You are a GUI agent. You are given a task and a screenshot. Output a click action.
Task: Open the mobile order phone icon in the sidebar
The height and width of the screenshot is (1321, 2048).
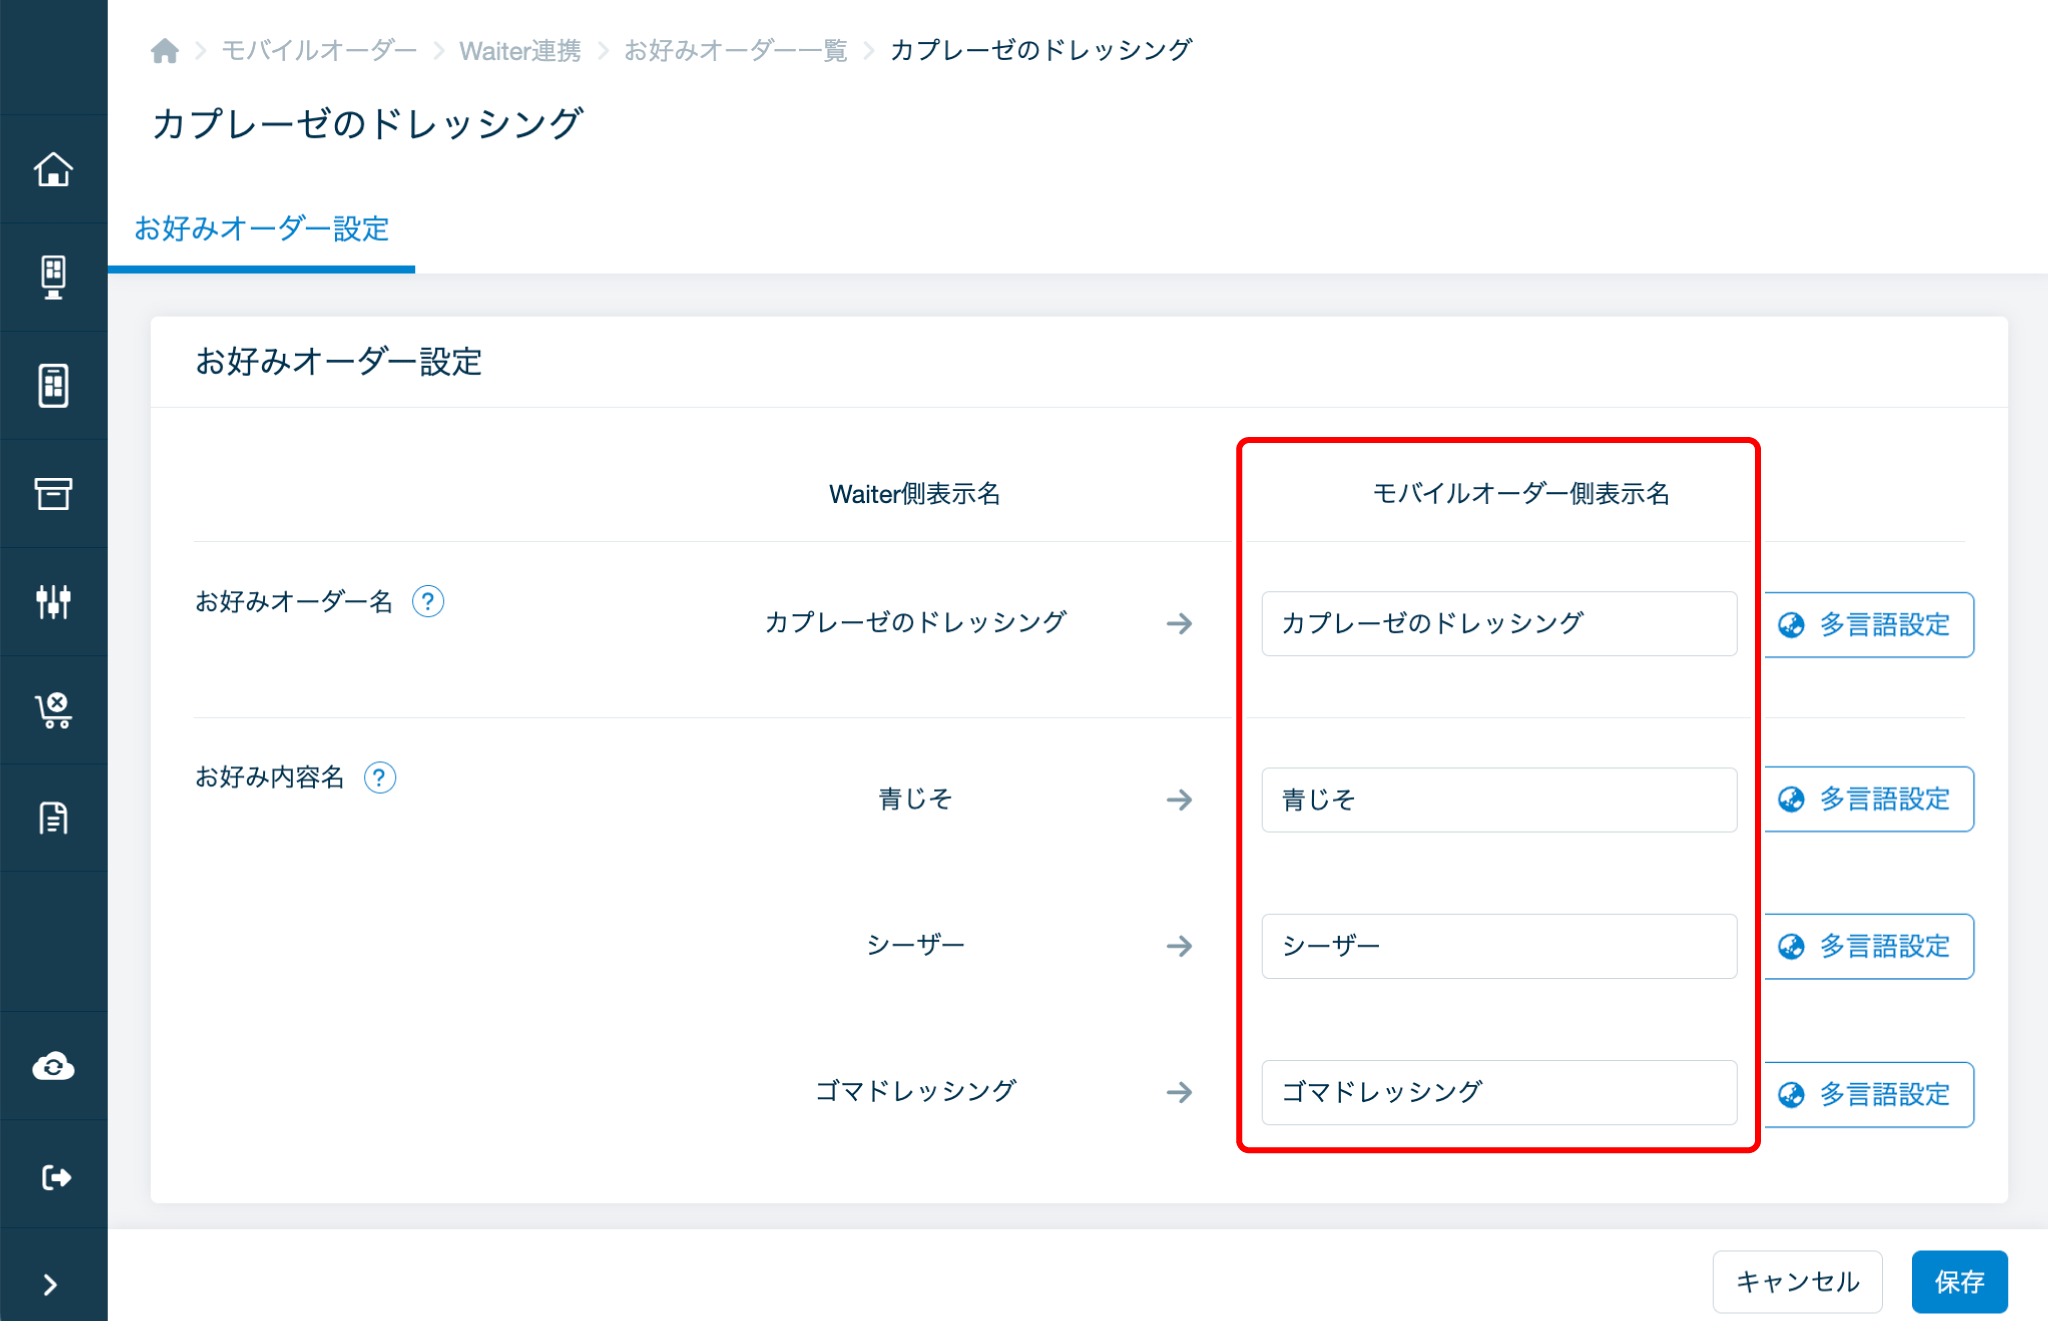53,385
